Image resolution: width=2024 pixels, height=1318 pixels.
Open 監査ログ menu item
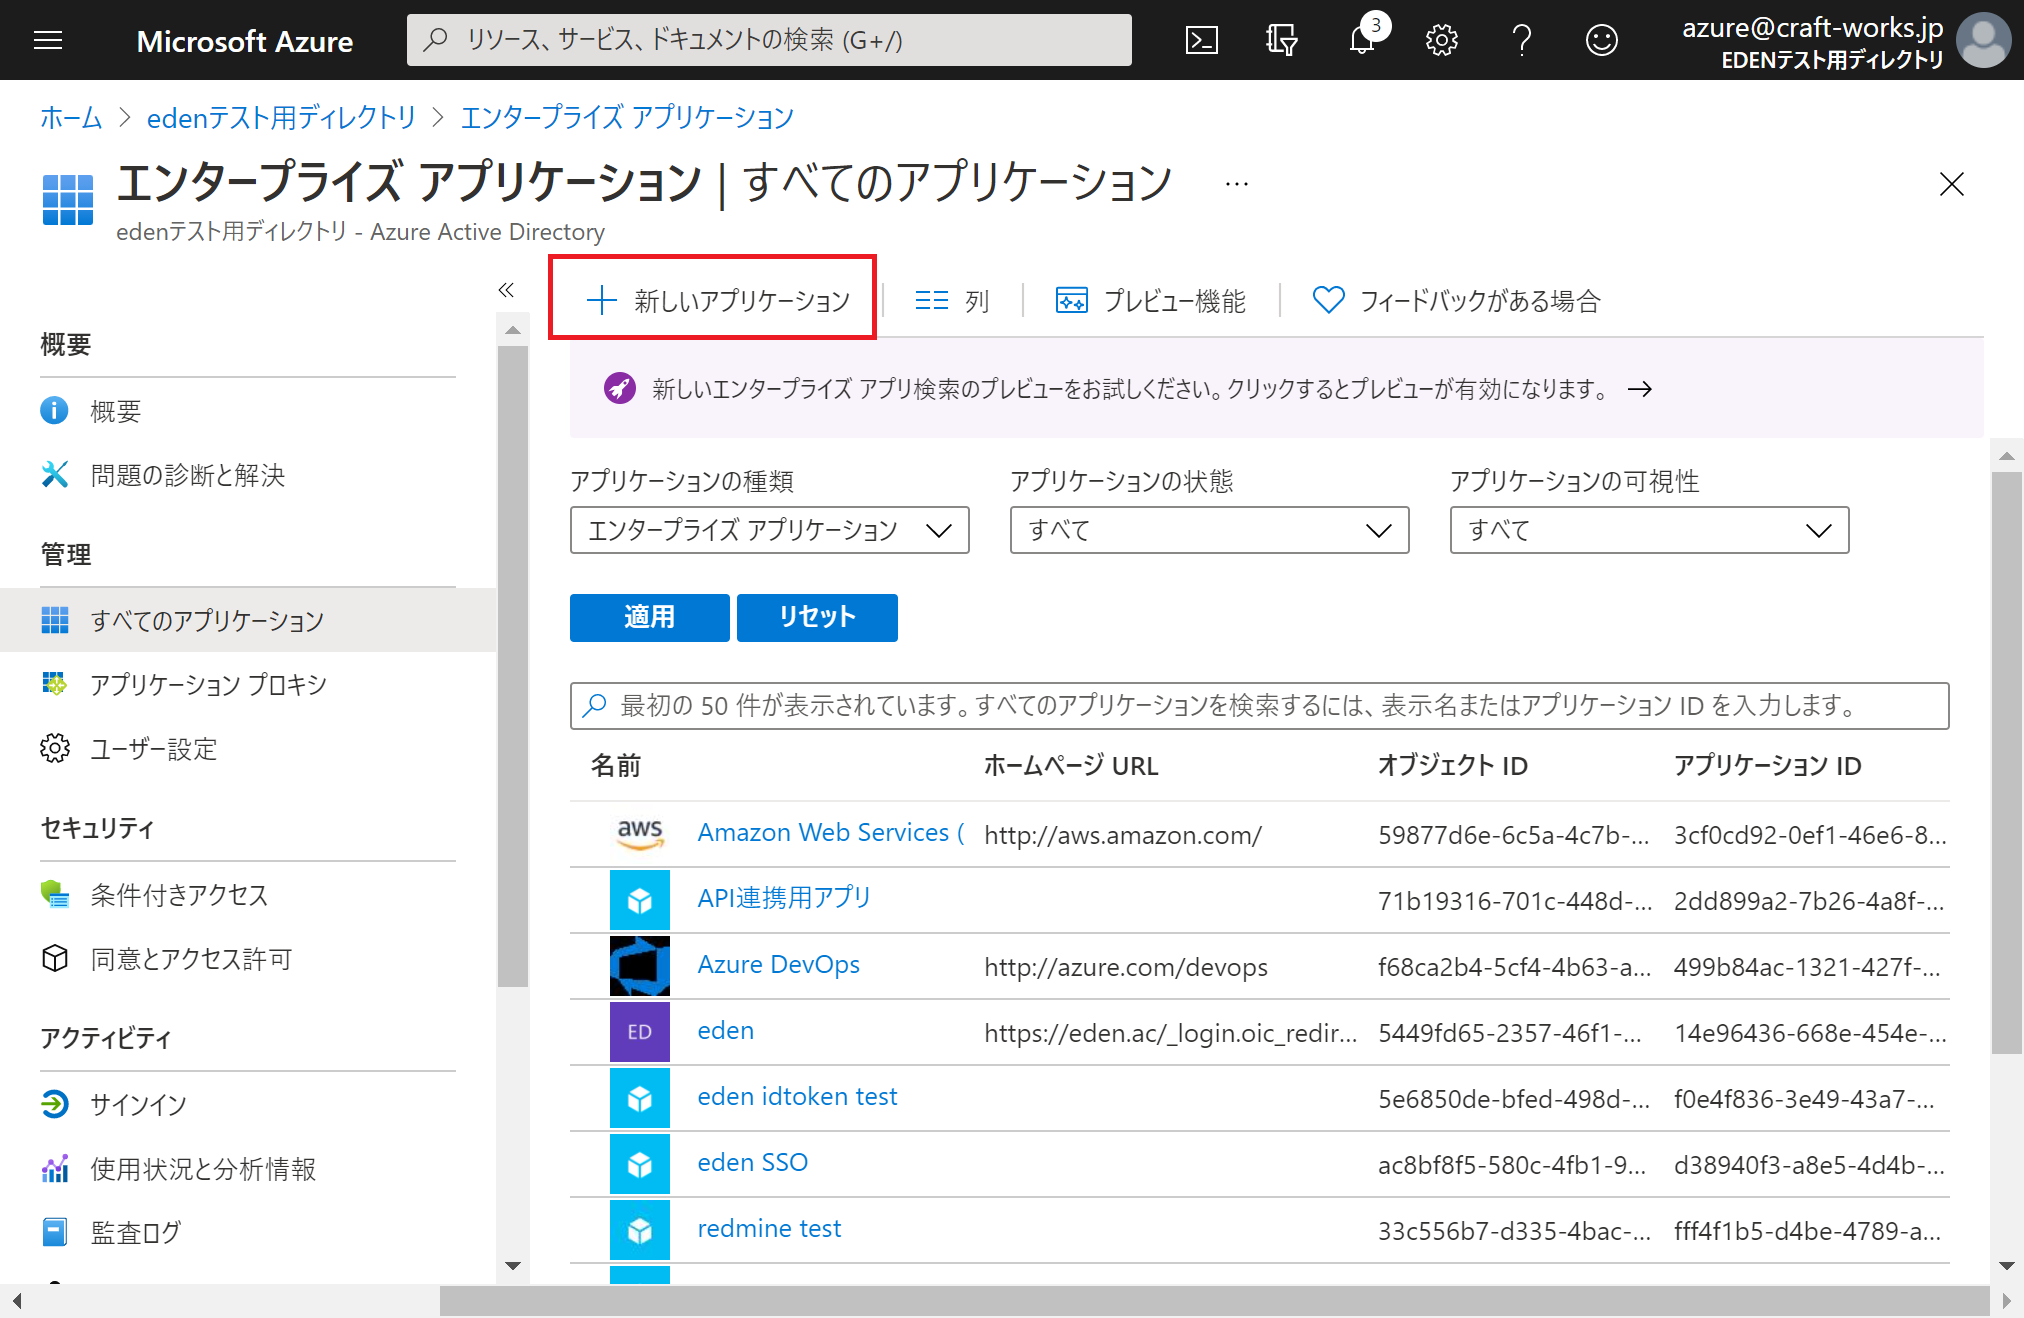point(247,1232)
